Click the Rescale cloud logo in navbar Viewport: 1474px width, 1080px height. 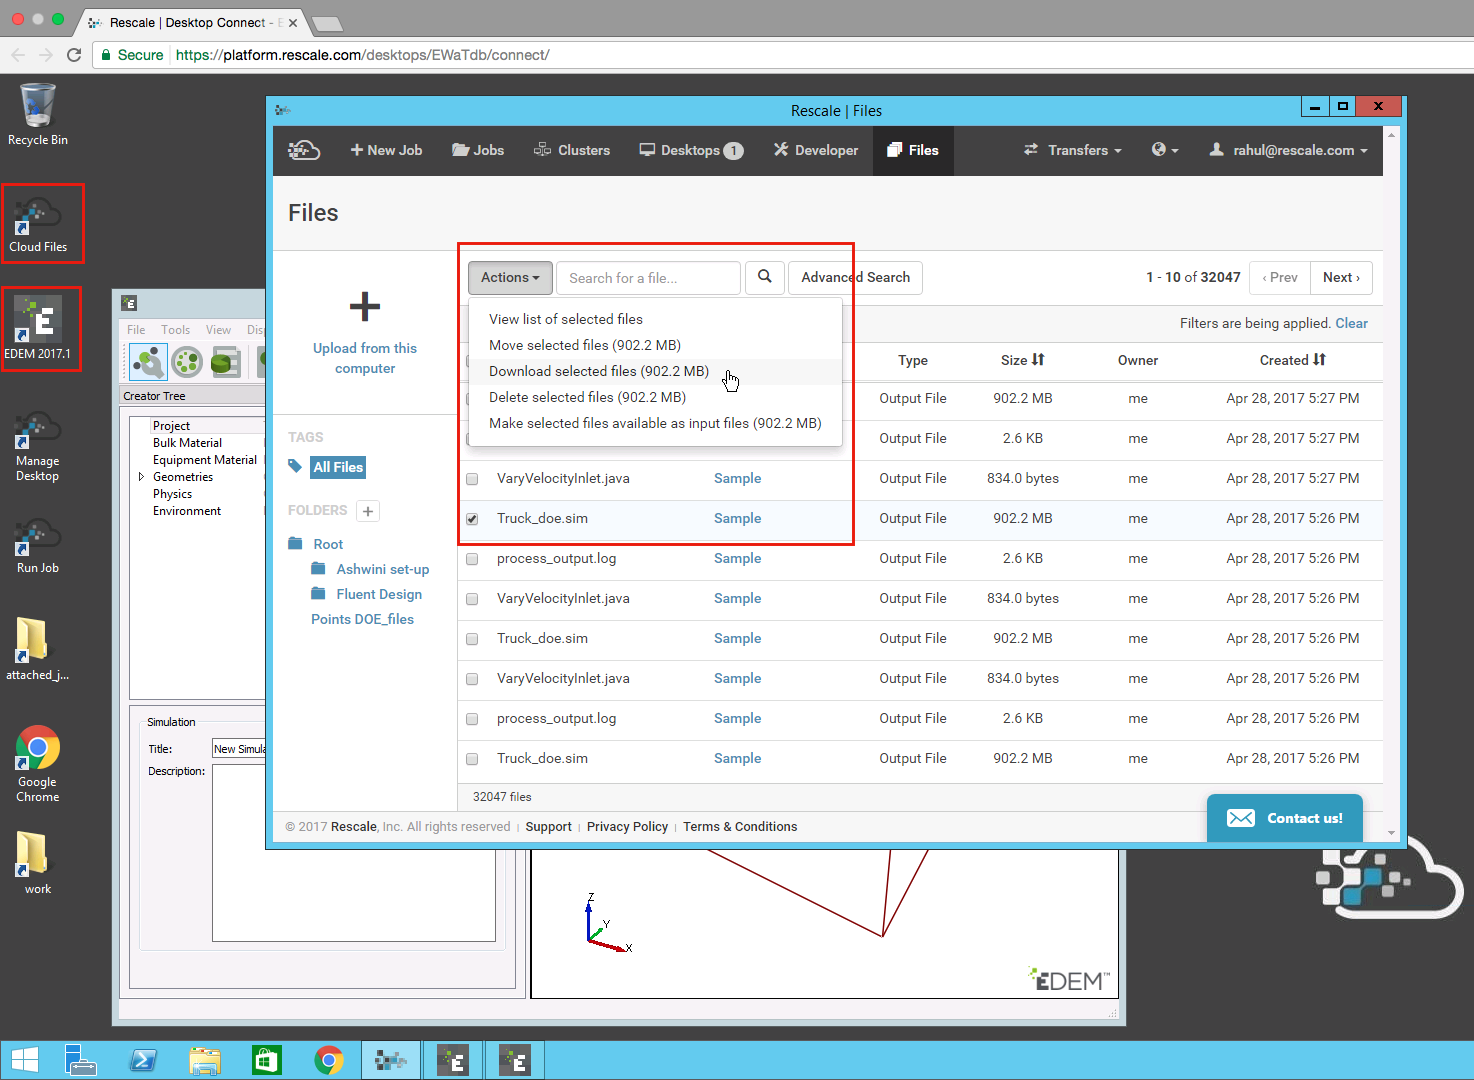coord(304,150)
